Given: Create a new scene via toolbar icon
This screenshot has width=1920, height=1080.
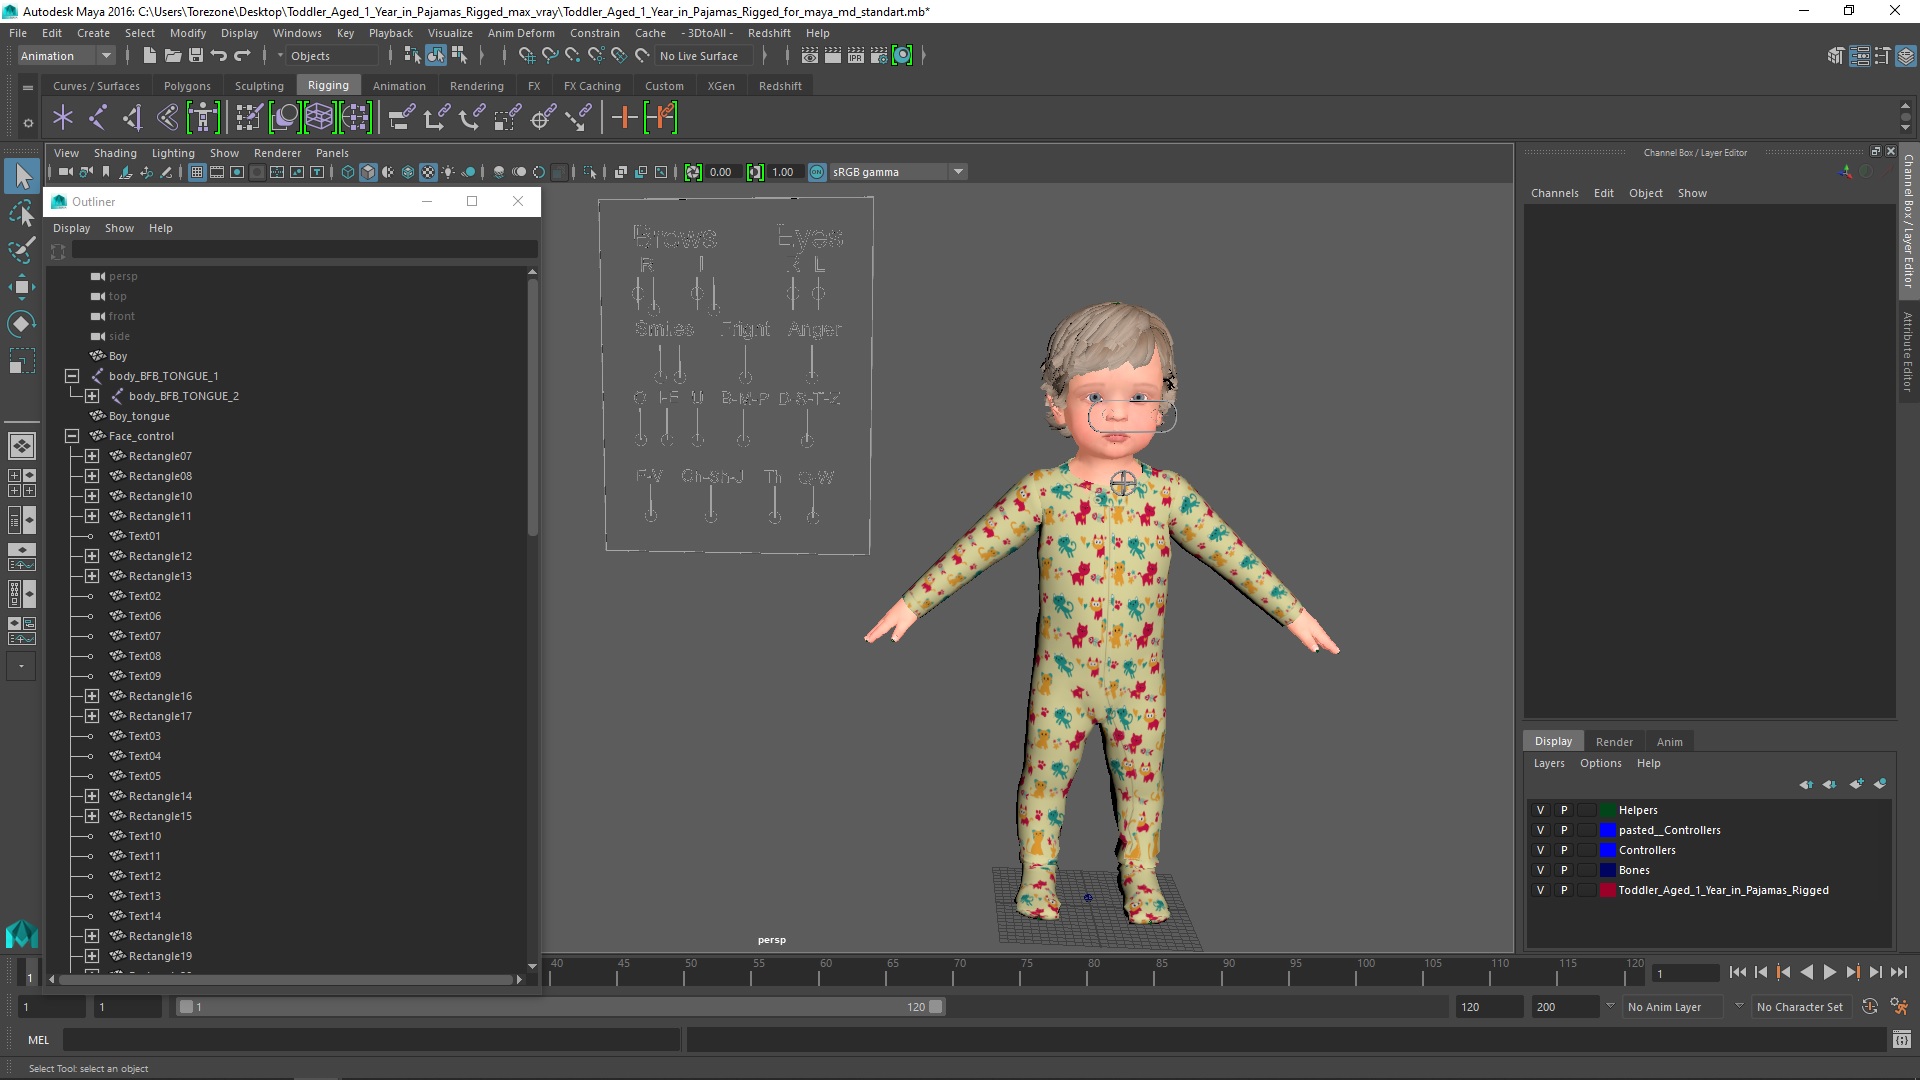Looking at the screenshot, I should (149, 56).
